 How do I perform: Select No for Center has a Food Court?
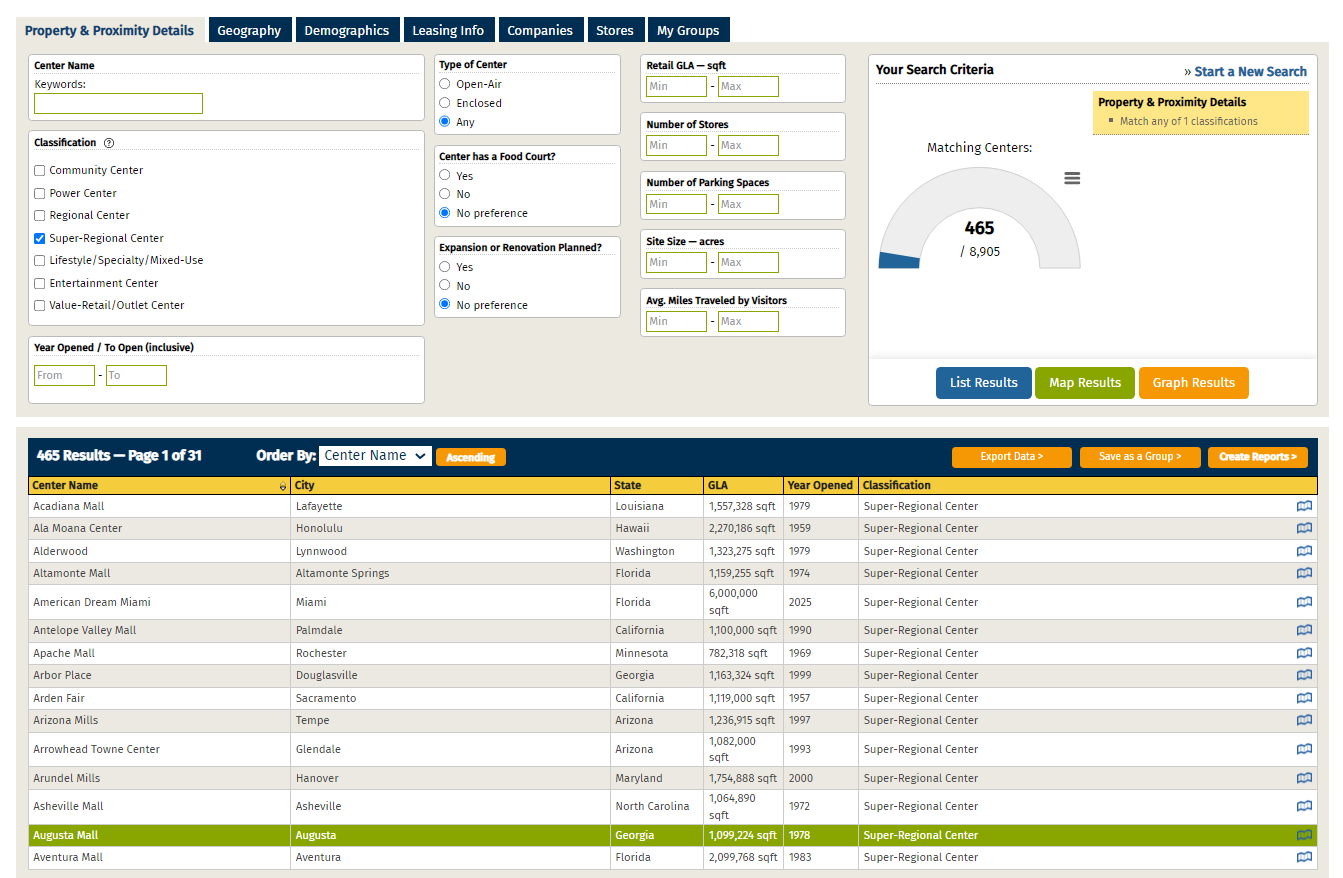(445, 194)
